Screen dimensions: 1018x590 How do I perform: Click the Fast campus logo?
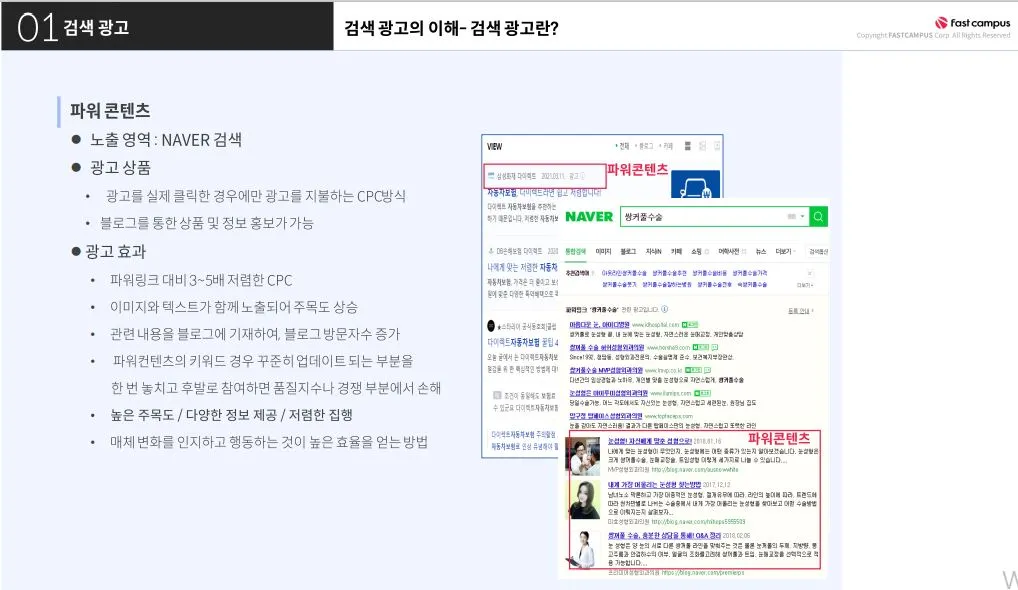coord(973,23)
